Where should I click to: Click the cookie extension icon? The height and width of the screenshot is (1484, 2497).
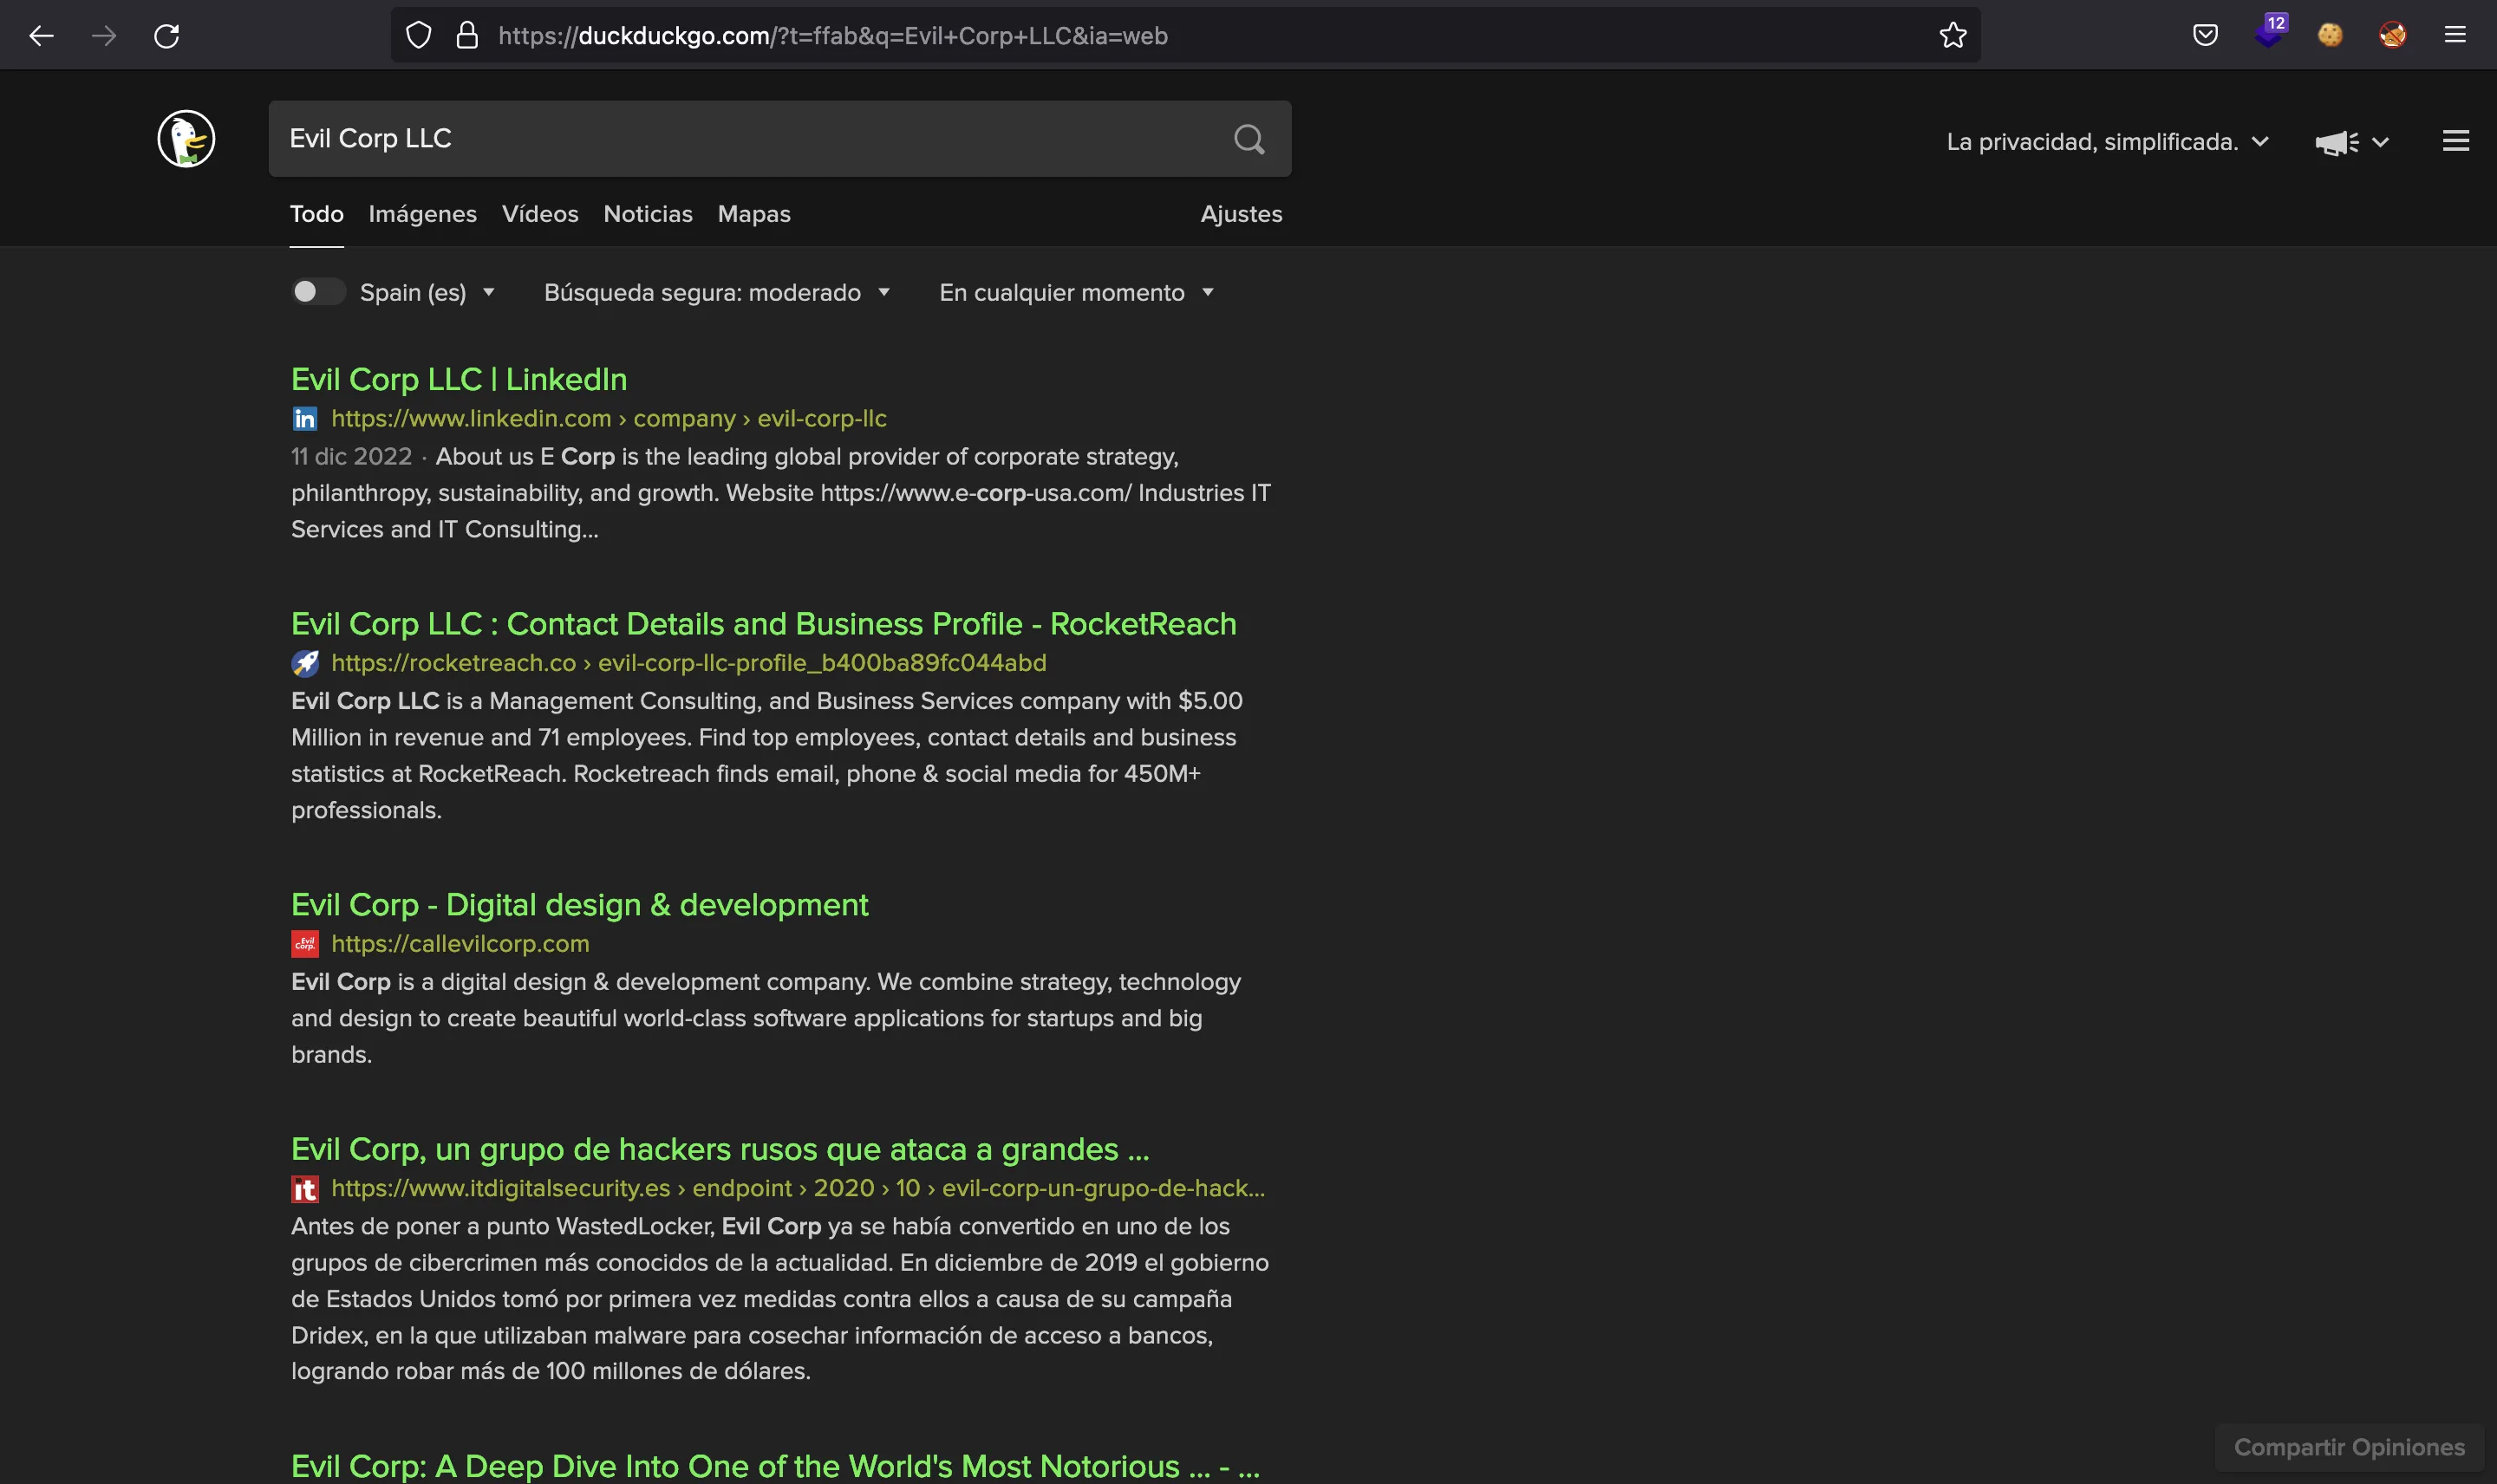point(2330,36)
